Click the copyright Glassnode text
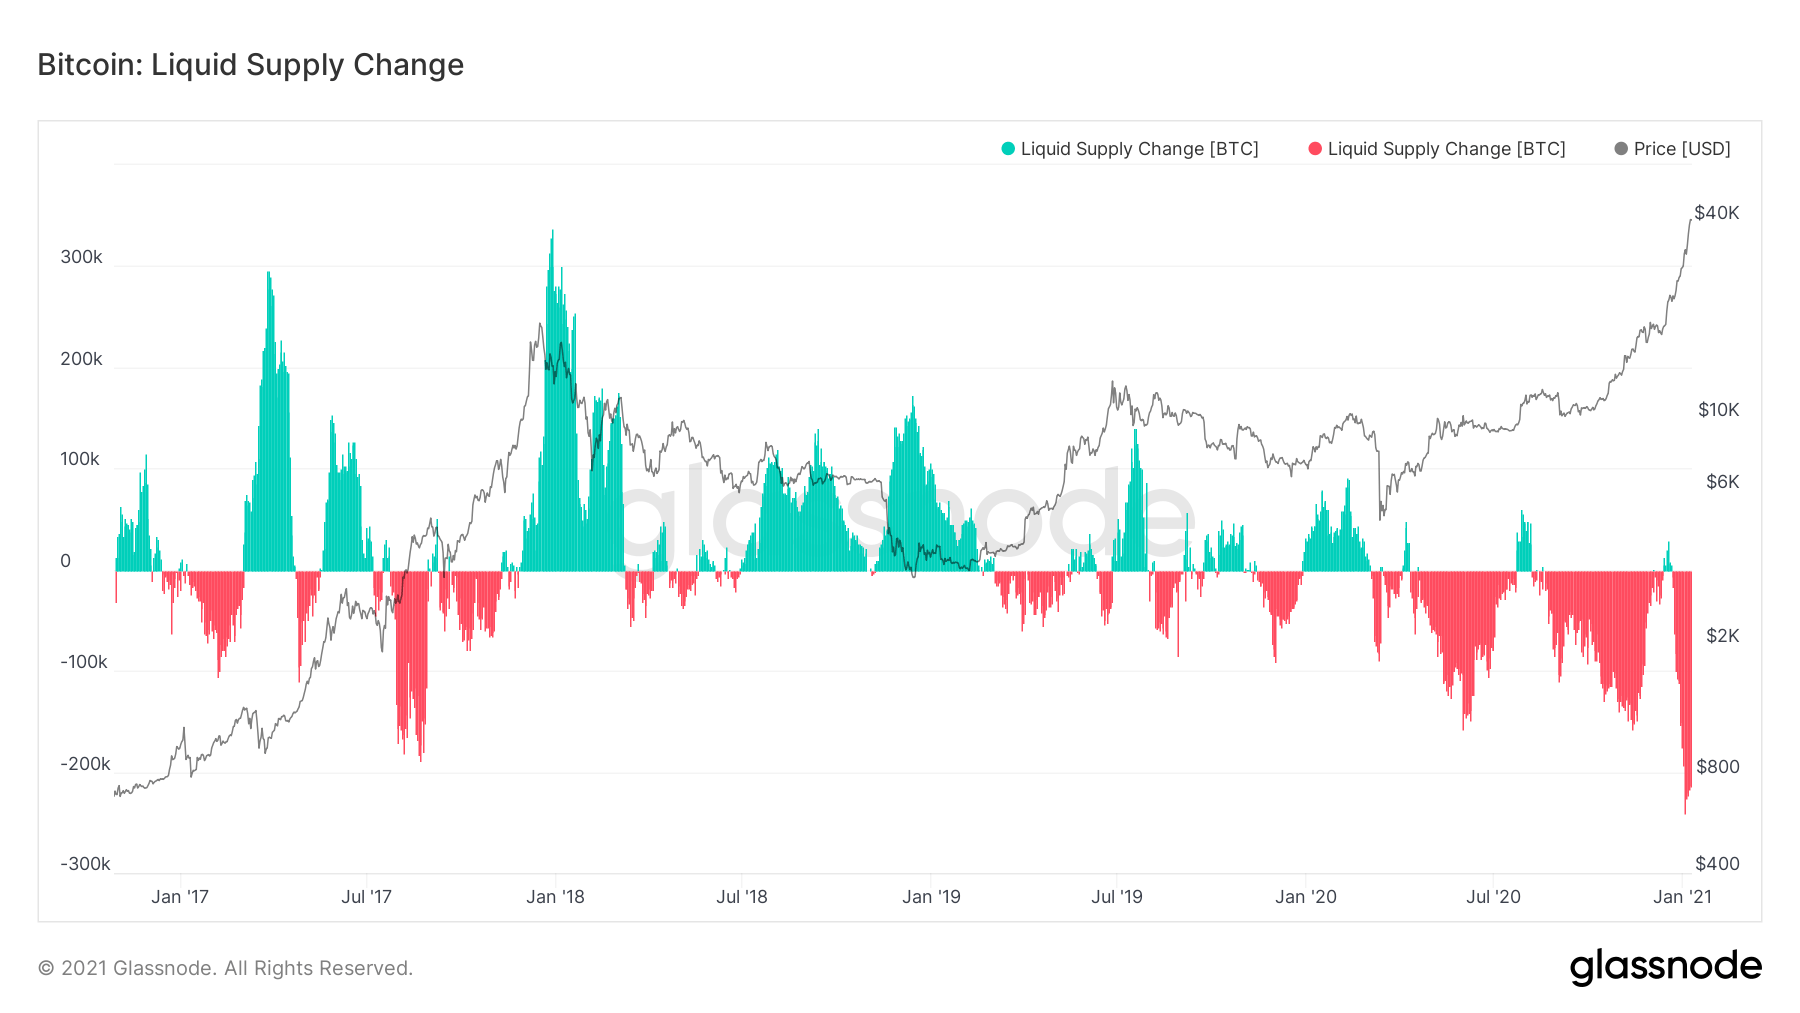The height and width of the screenshot is (1013, 1800). click(225, 968)
